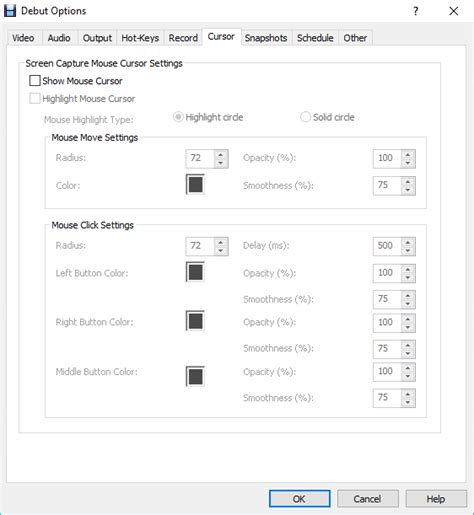Open the Right Button Color swatch
Screen dimensions: 474x515
pos(195,321)
